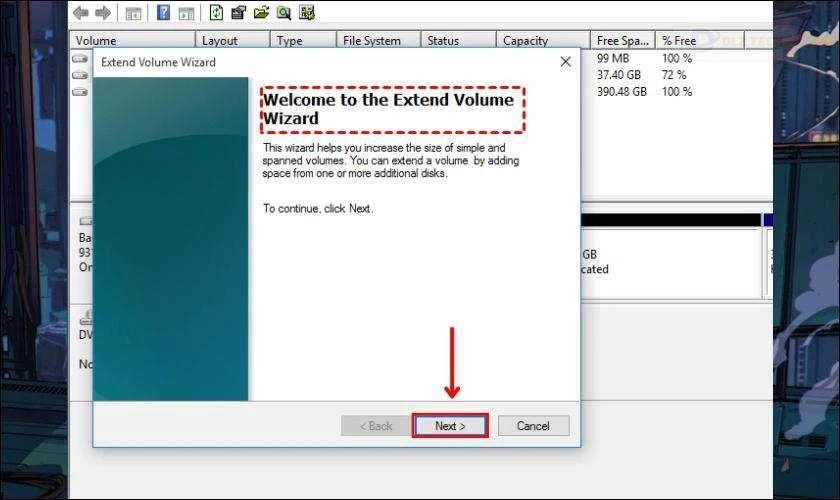Click the magnifier search toolbar icon
Viewport: 840px width, 500px height.
(x=283, y=12)
